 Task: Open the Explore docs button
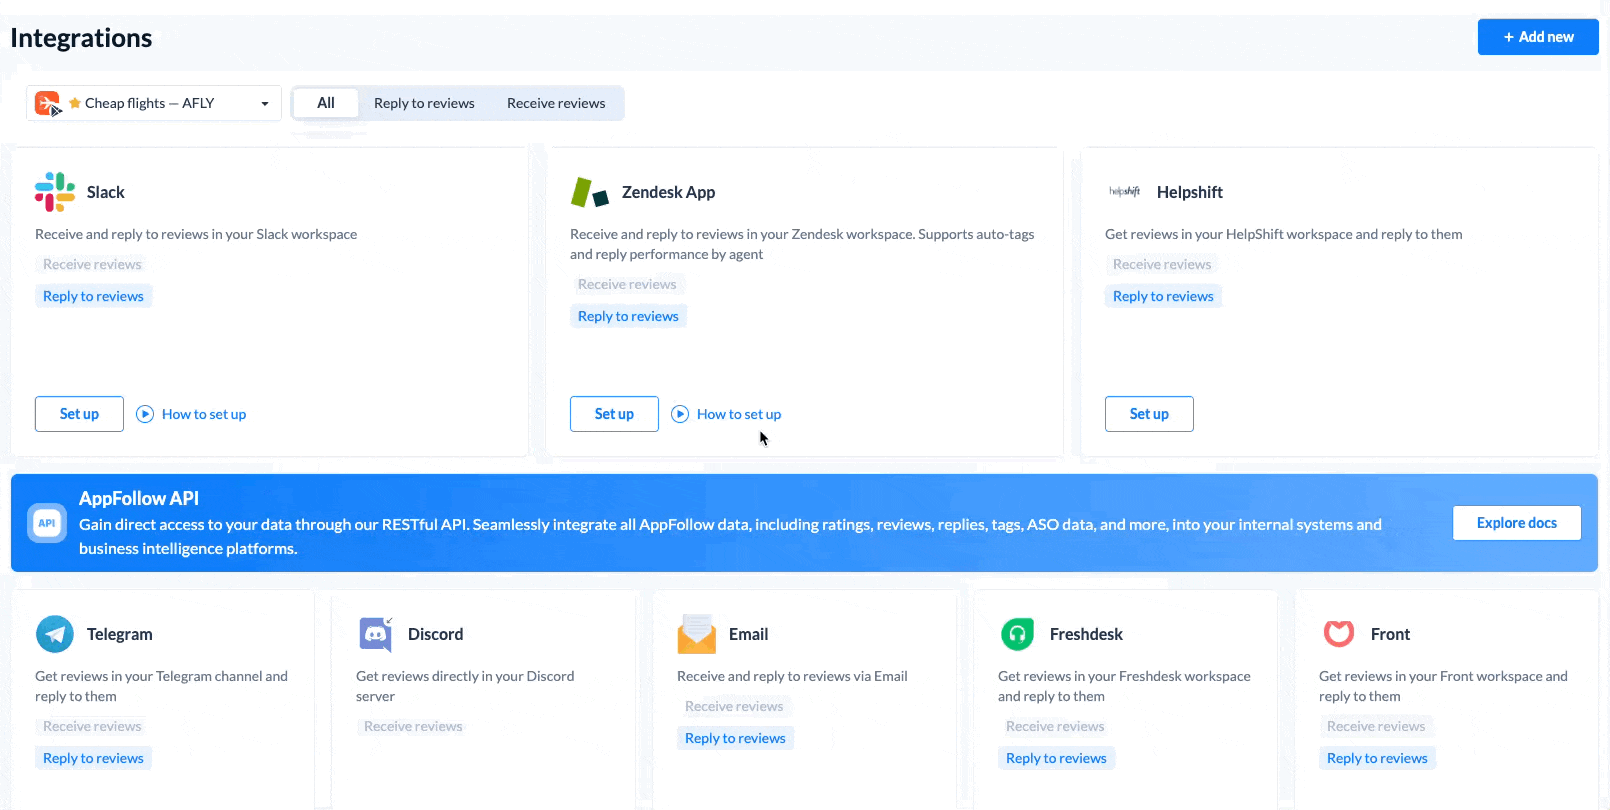tap(1516, 523)
